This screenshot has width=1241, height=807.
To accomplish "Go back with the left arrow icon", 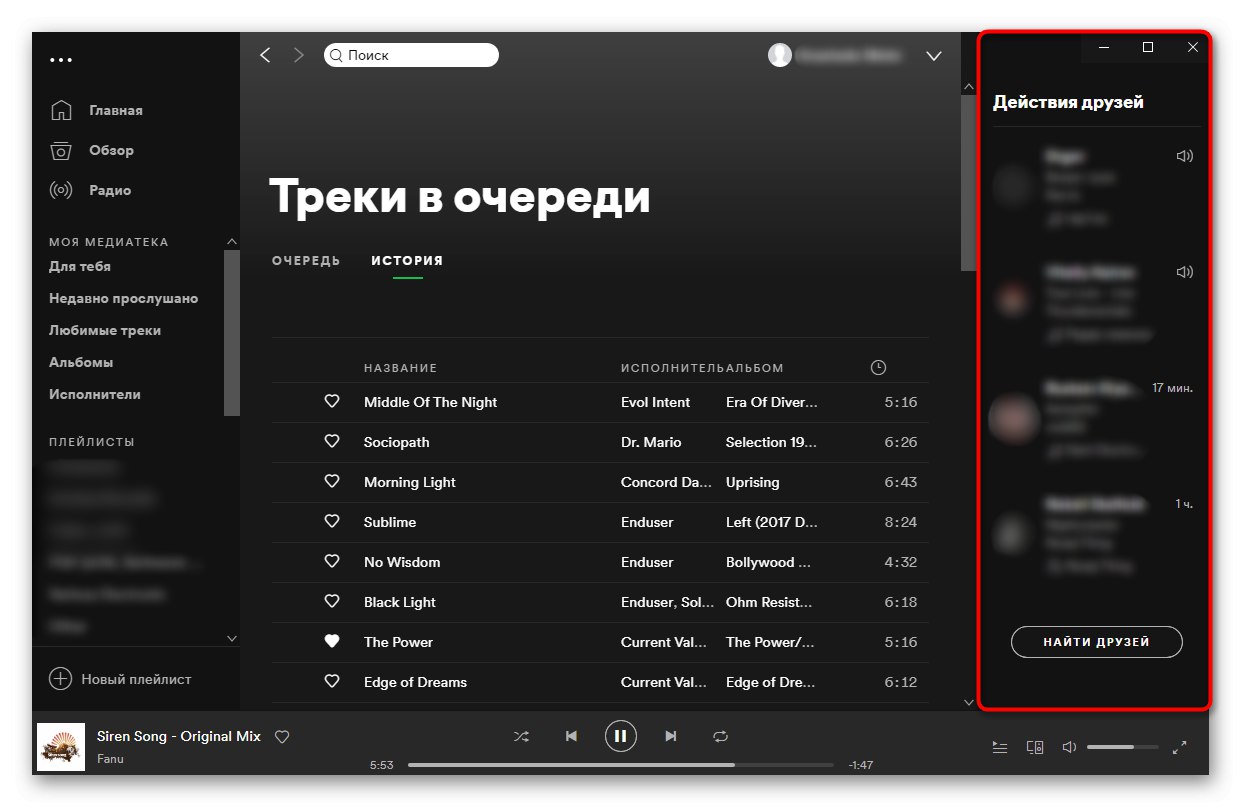I will pos(265,55).
